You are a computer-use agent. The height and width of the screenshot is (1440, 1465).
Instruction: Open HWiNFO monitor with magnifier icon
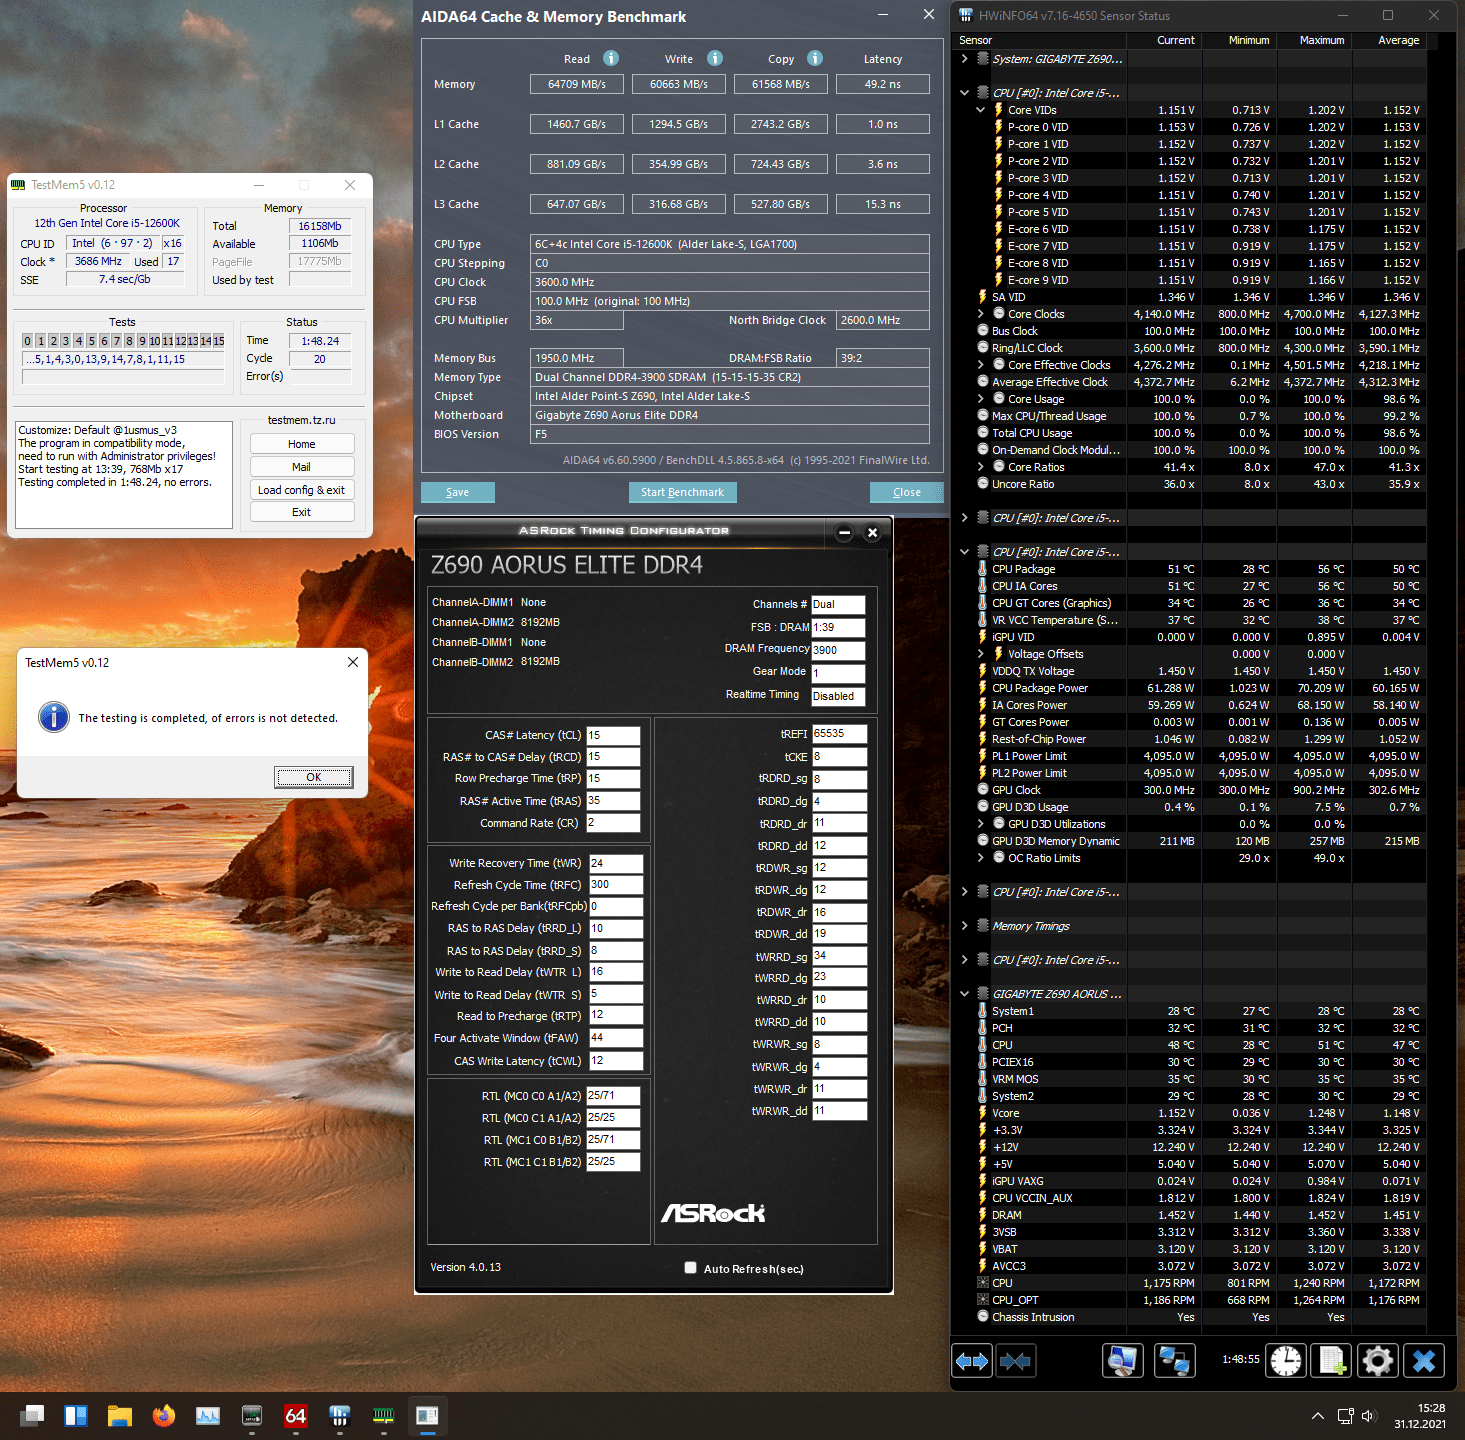1122,1361
